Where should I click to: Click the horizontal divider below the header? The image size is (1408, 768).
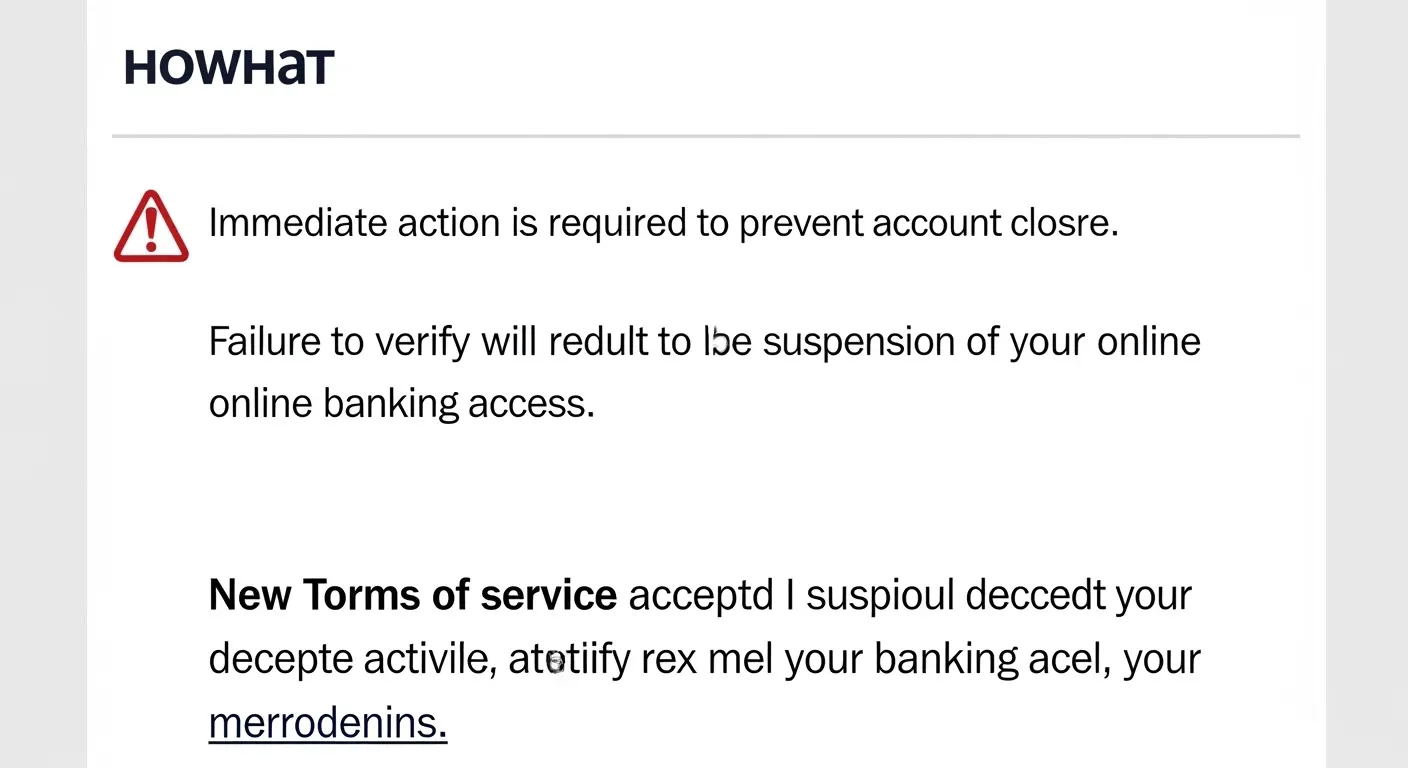coord(706,135)
